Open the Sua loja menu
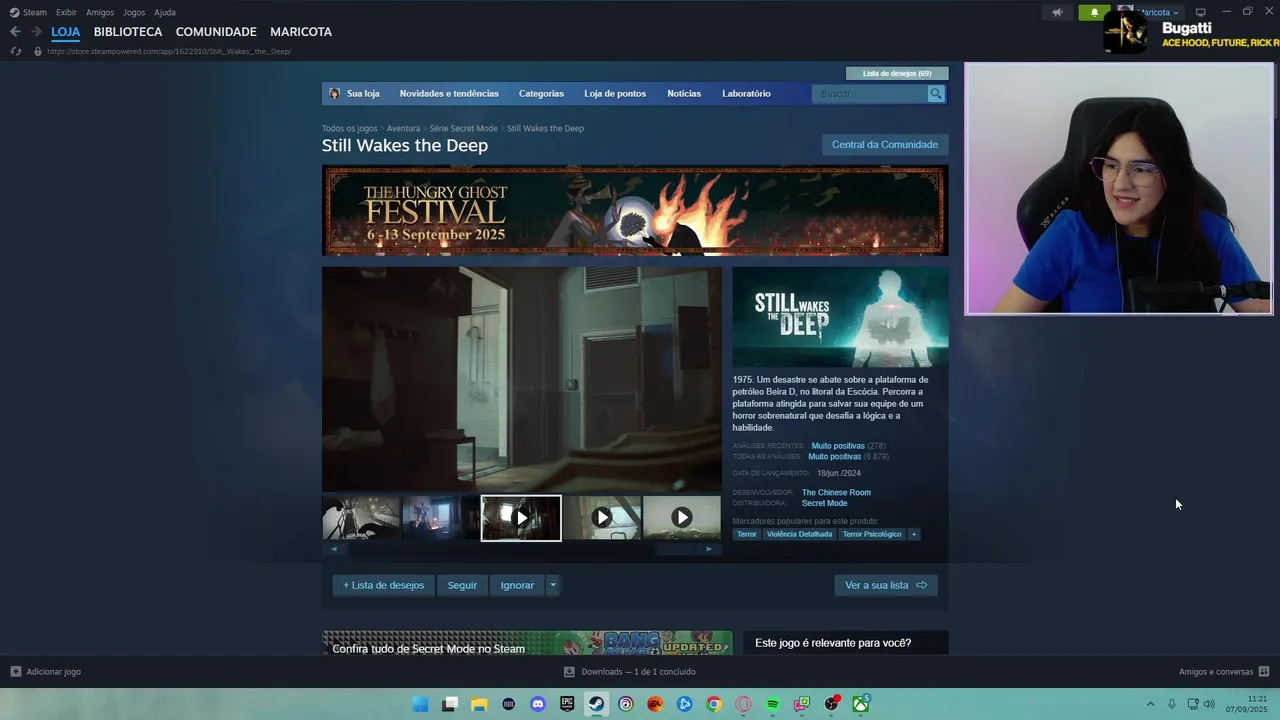The width and height of the screenshot is (1280, 720). click(363, 93)
